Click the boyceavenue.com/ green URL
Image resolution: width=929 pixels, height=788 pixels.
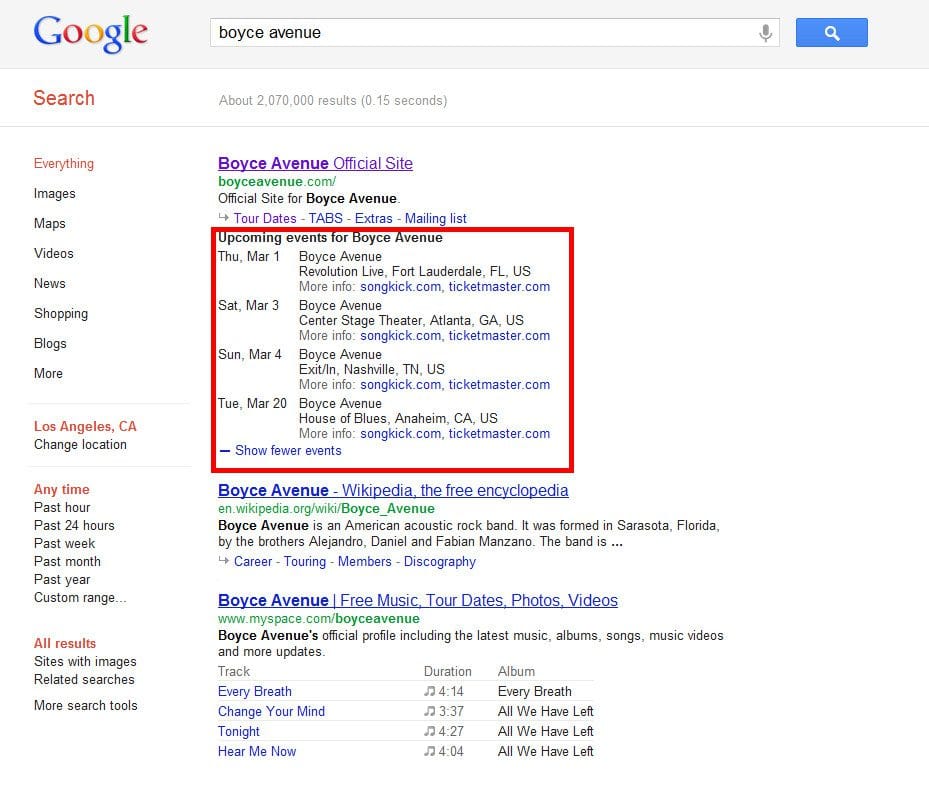[277, 181]
